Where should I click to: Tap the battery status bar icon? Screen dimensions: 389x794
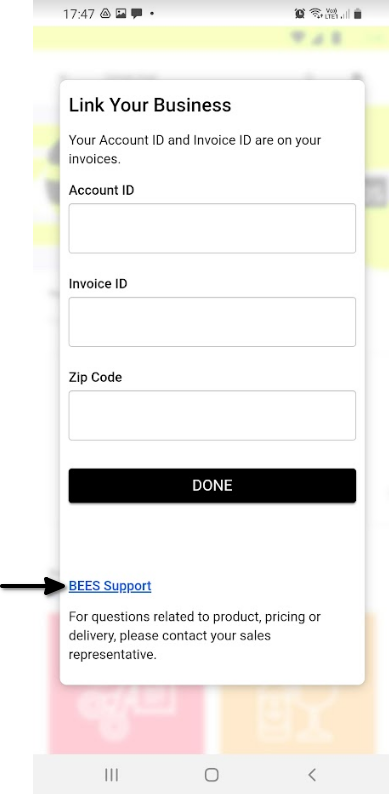point(358,14)
